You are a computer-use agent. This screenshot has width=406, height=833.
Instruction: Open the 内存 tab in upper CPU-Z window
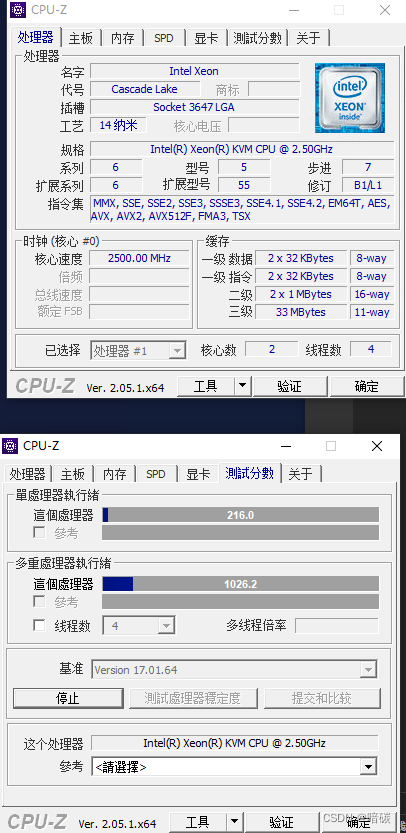[122, 38]
